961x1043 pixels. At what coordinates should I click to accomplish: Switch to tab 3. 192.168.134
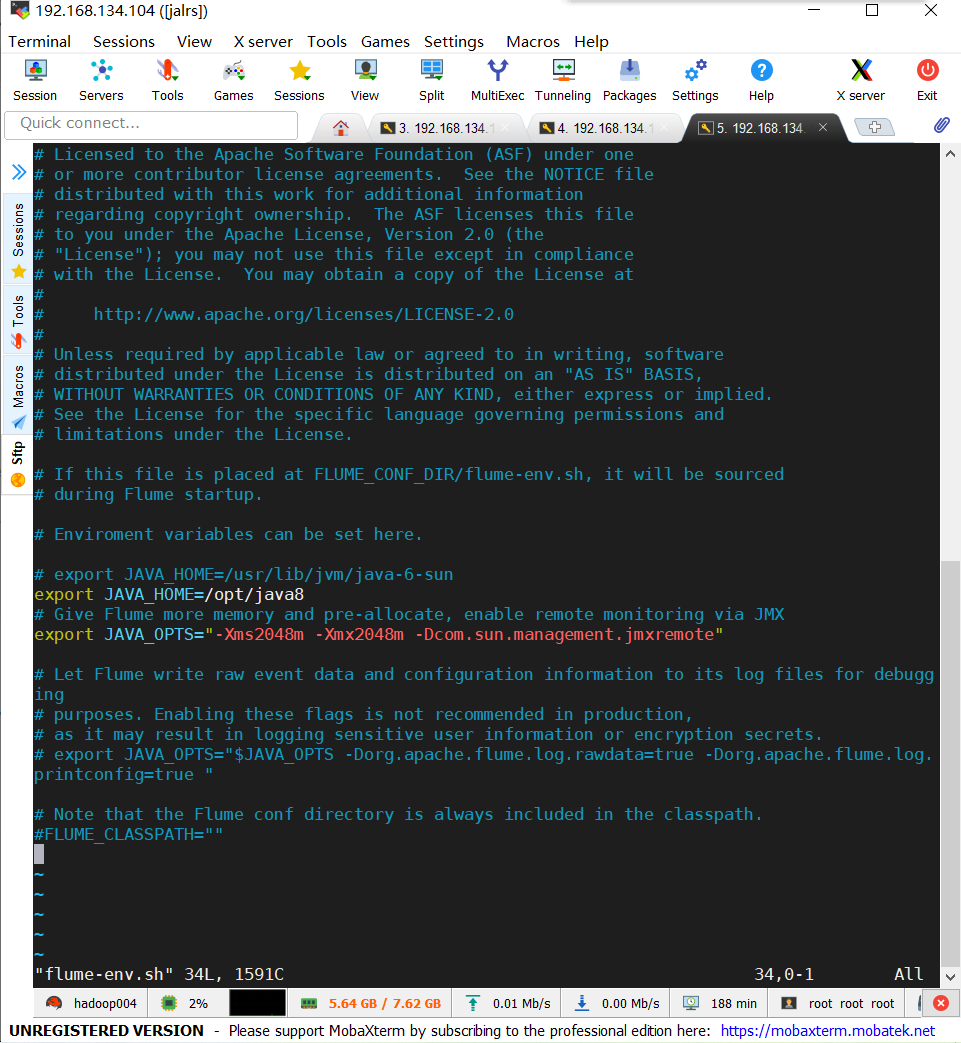pyautogui.click(x=444, y=128)
